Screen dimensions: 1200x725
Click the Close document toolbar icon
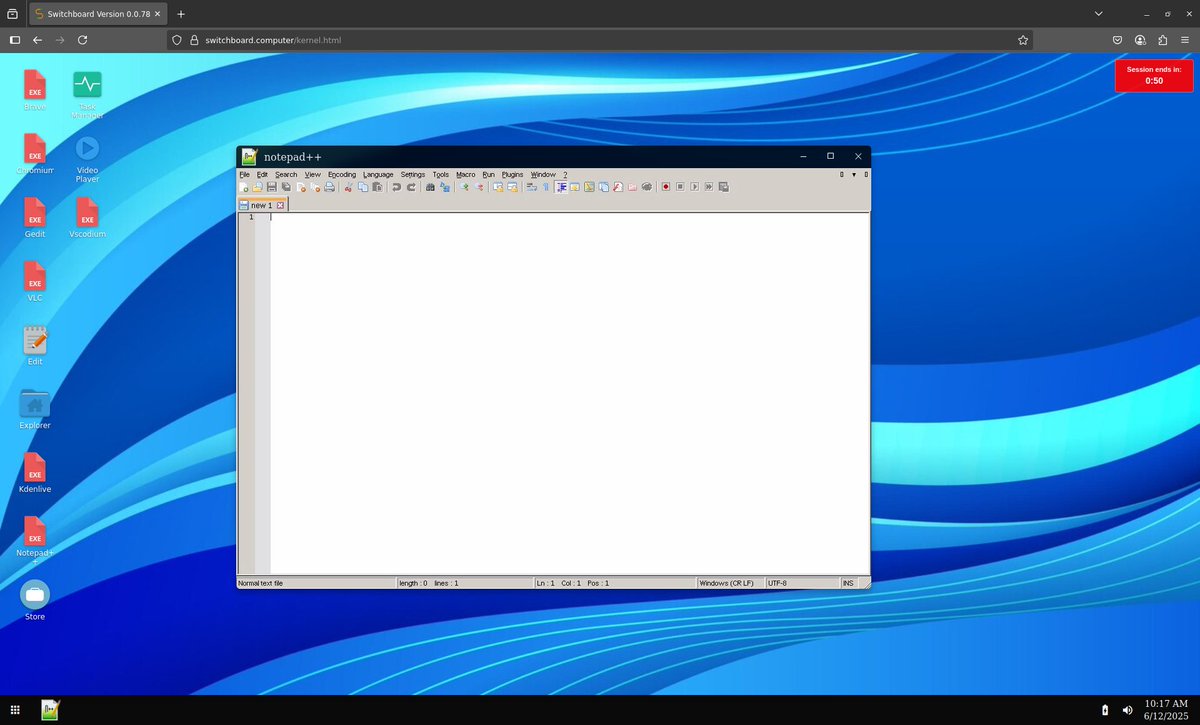click(300, 187)
